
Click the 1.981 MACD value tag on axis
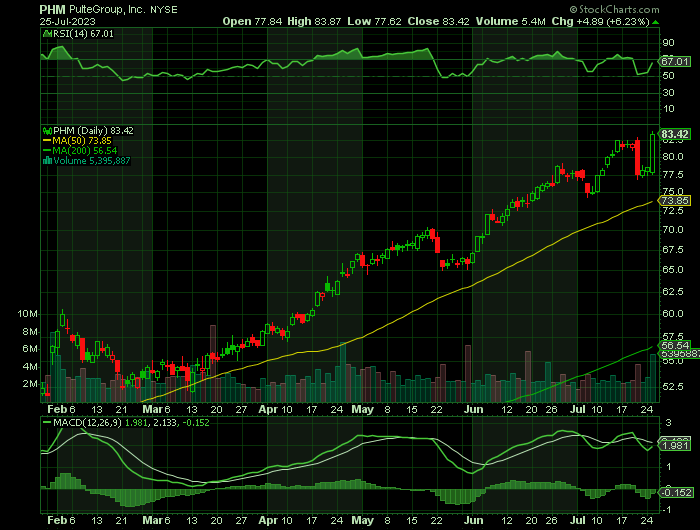click(676, 446)
